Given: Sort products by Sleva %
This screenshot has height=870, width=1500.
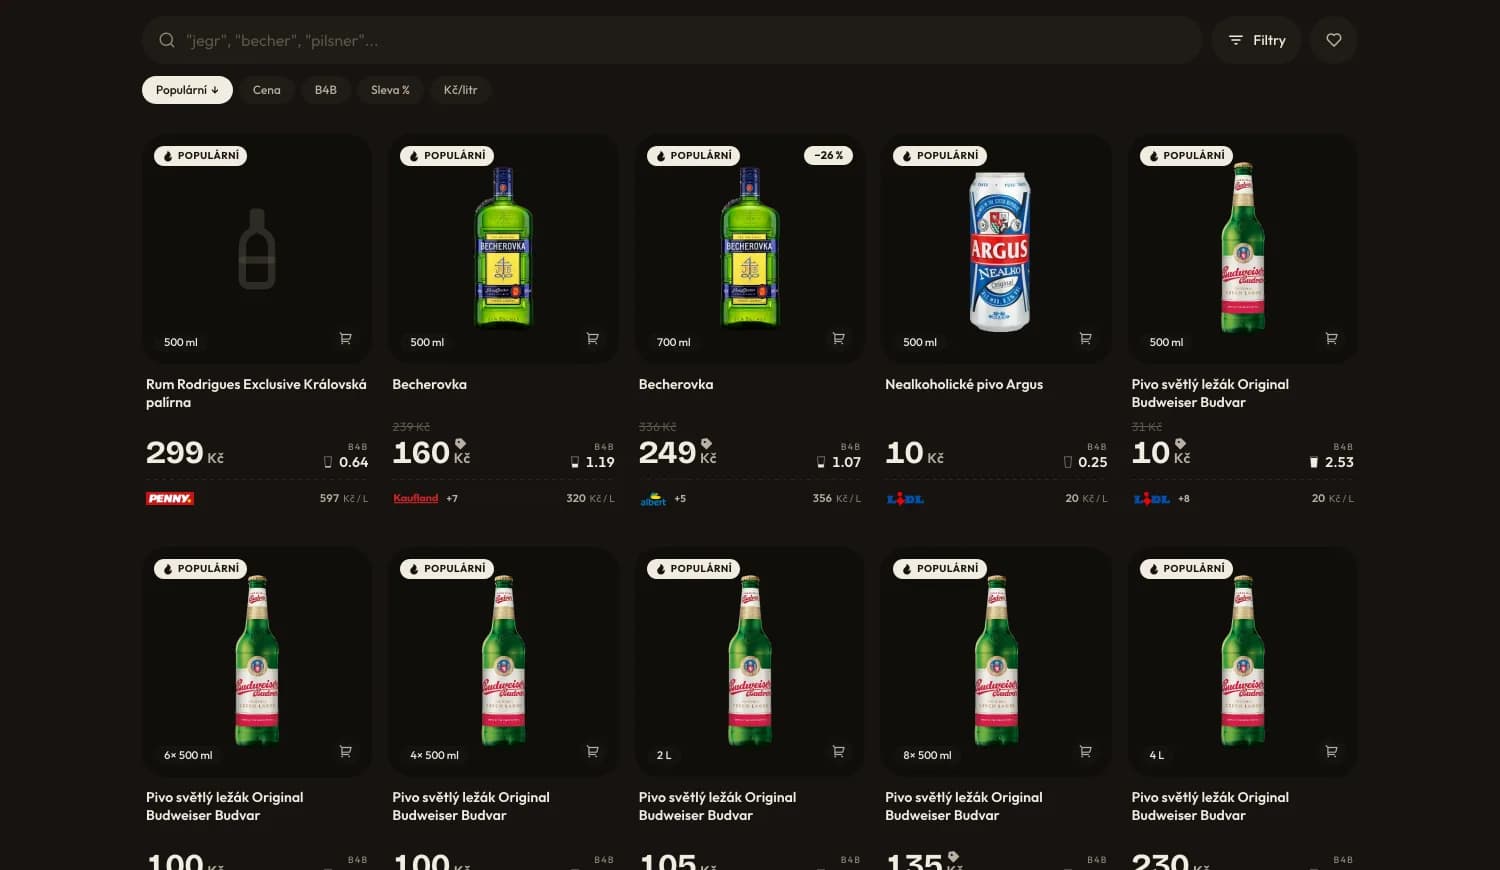Looking at the screenshot, I should 390,90.
